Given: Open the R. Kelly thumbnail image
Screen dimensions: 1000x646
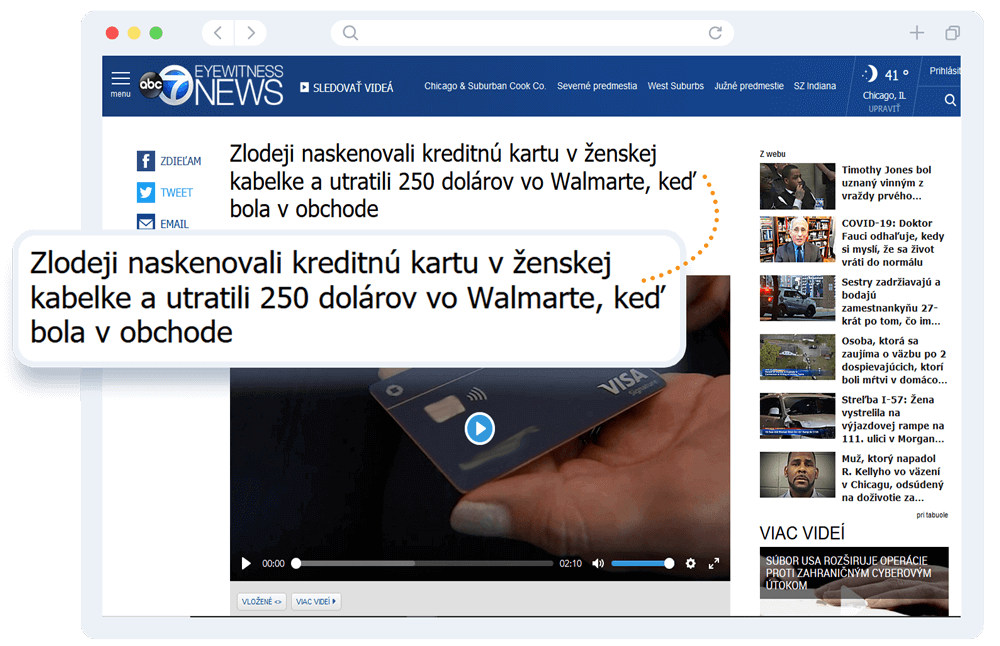Looking at the screenshot, I should (797, 475).
